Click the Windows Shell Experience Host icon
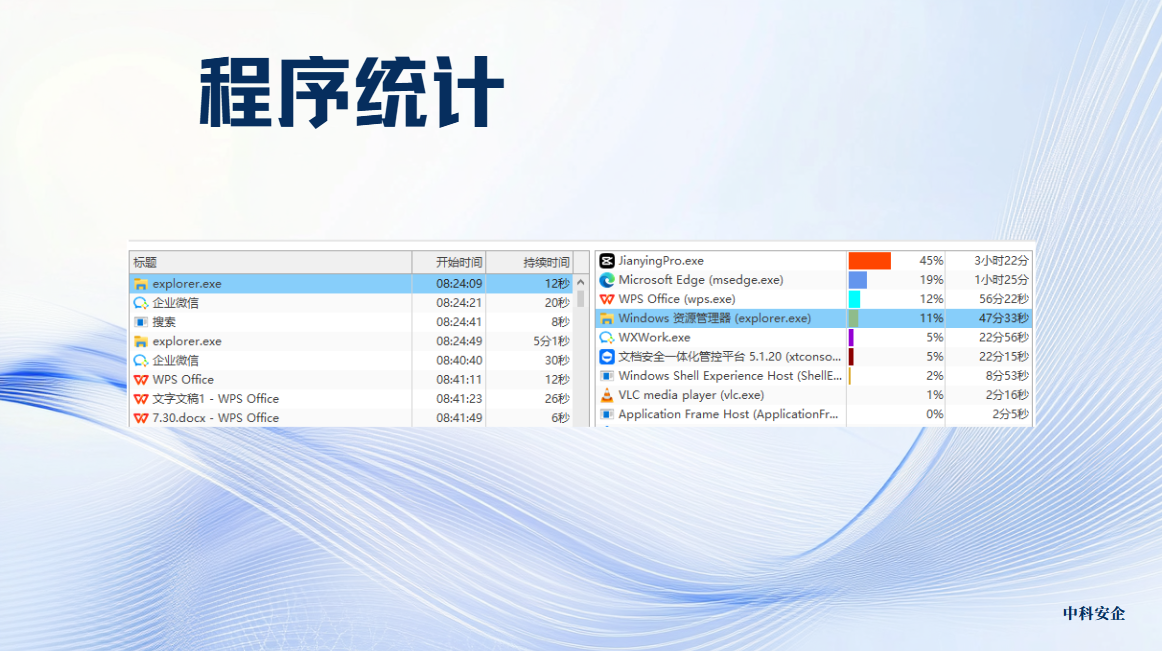This screenshot has height=651, width=1162. (x=607, y=376)
